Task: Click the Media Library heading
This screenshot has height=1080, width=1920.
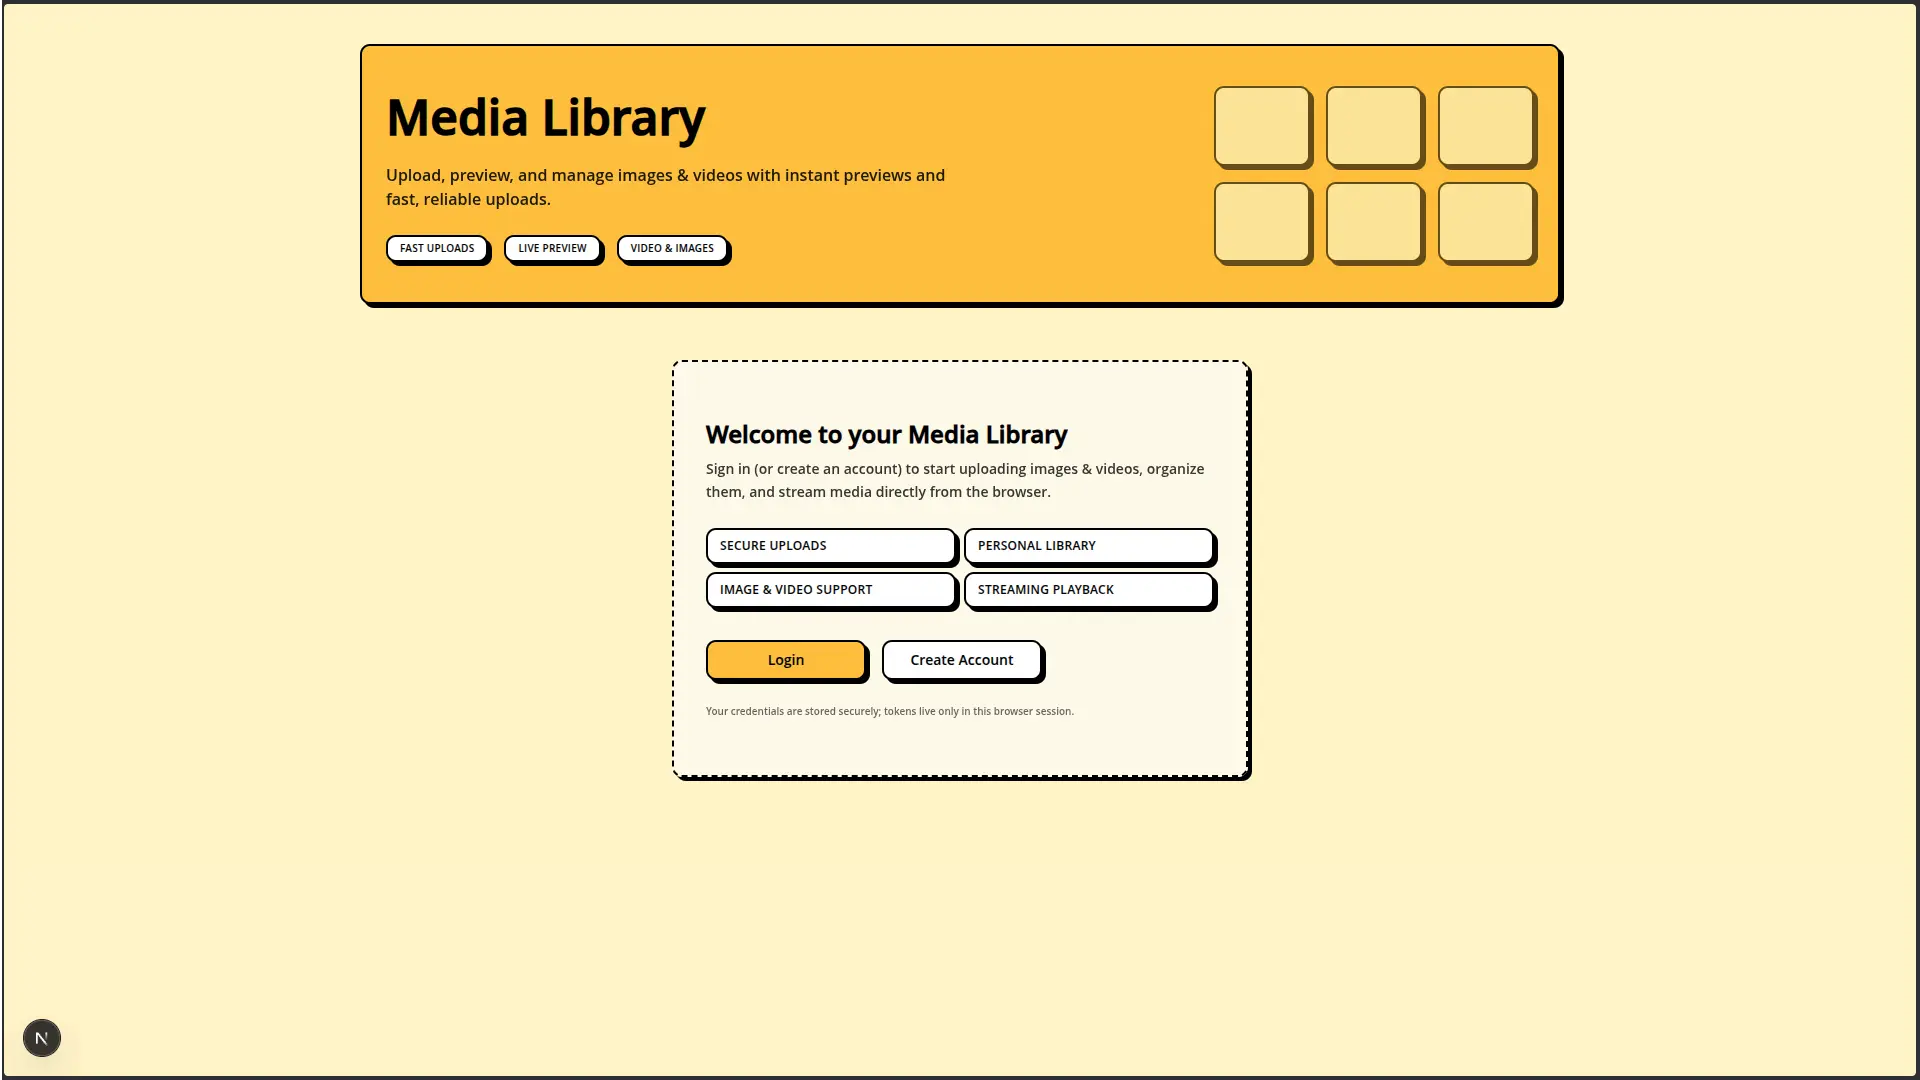Action: (x=545, y=117)
